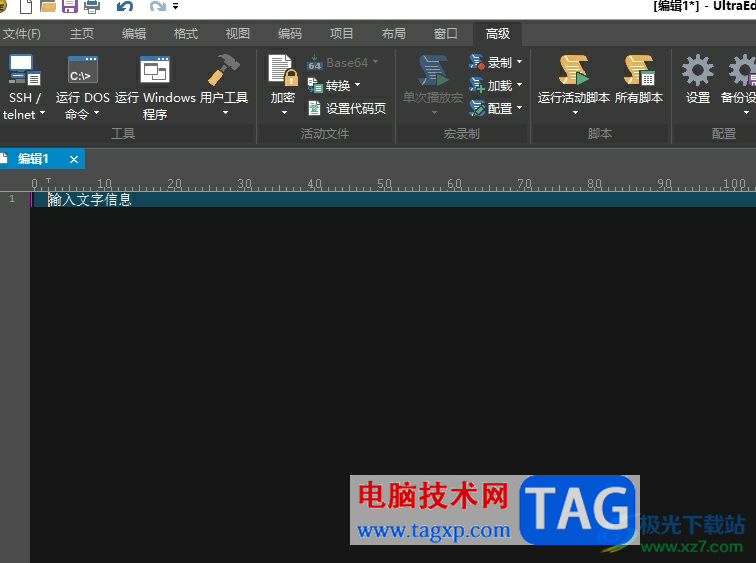Click line number 1 in the gutter
This screenshot has height=563, width=756.
(x=12, y=199)
